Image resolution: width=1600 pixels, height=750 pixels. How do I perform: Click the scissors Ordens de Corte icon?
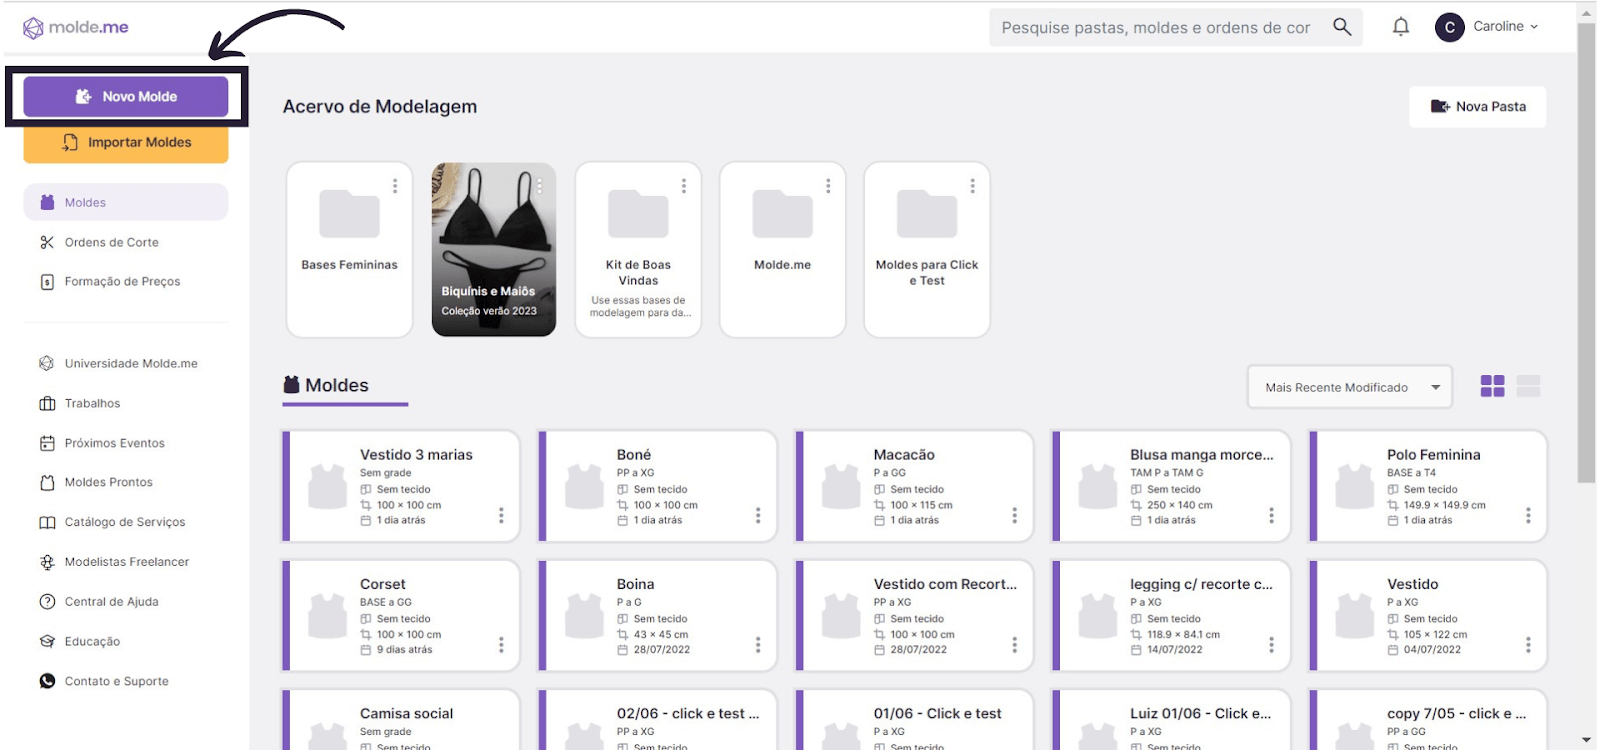click(47, 242)
